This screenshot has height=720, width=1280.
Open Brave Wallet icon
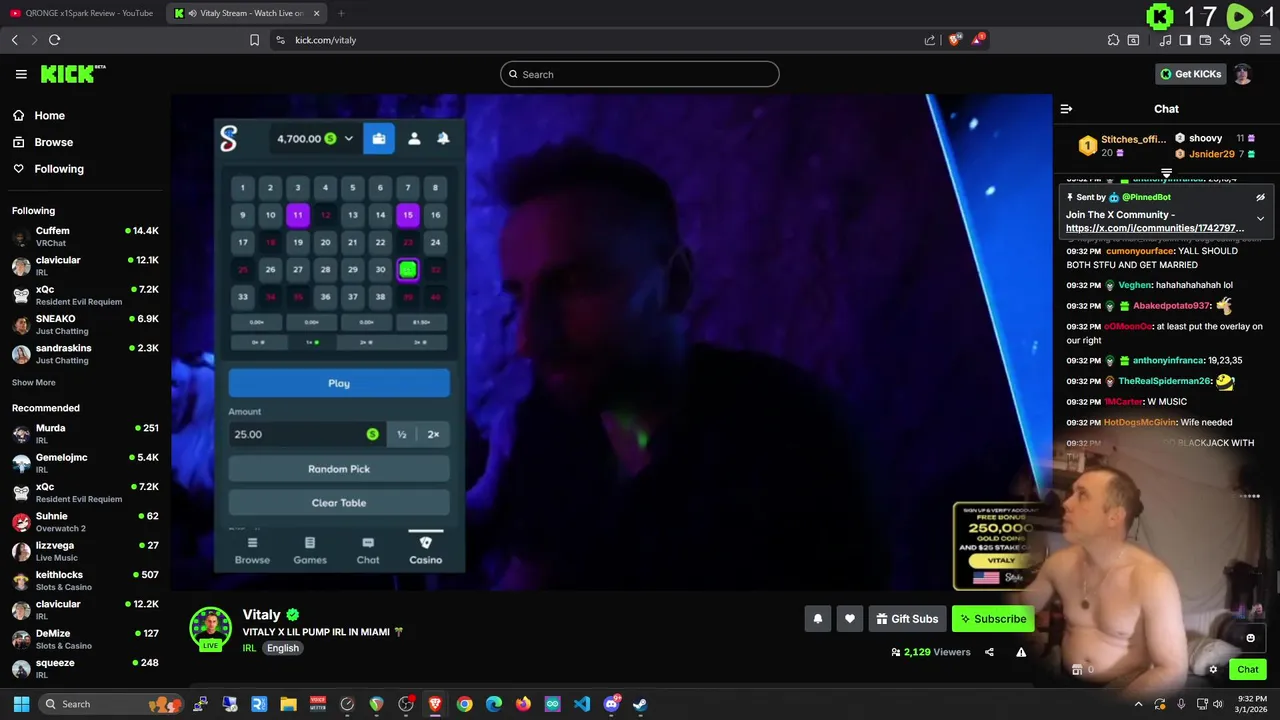(1205, 40)
